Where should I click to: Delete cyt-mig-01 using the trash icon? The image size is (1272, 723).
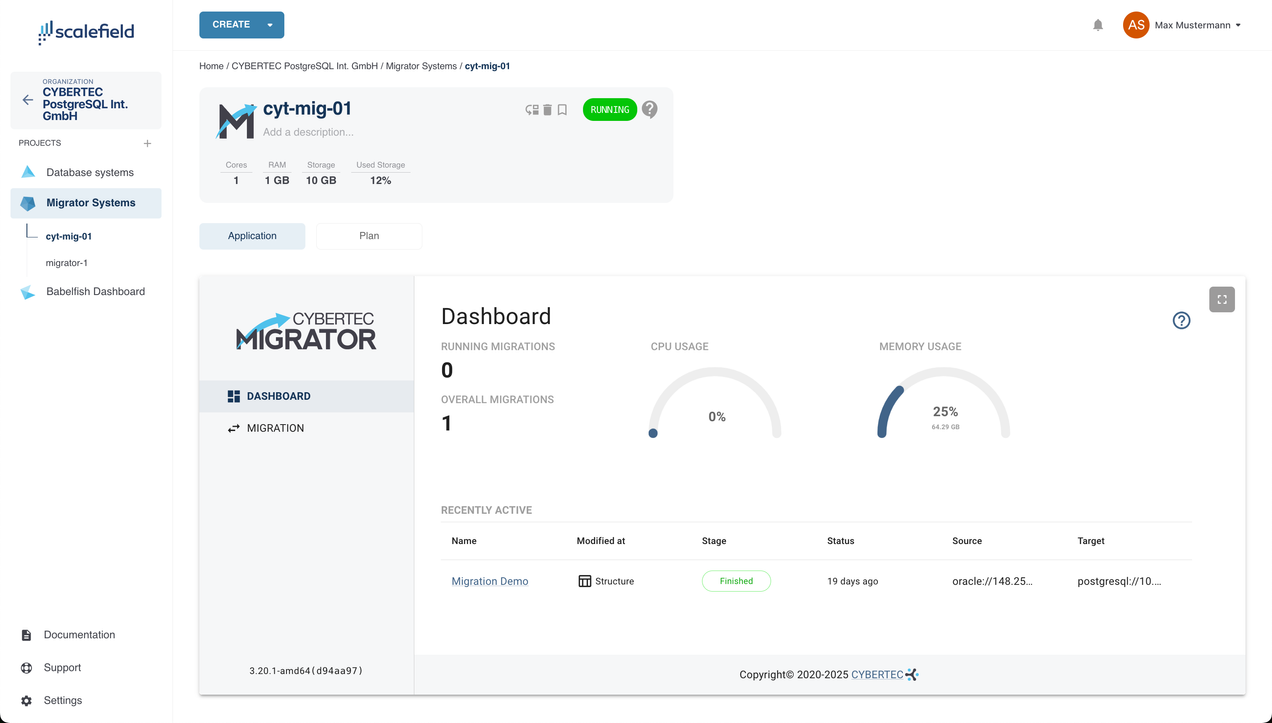pos(547,110)
